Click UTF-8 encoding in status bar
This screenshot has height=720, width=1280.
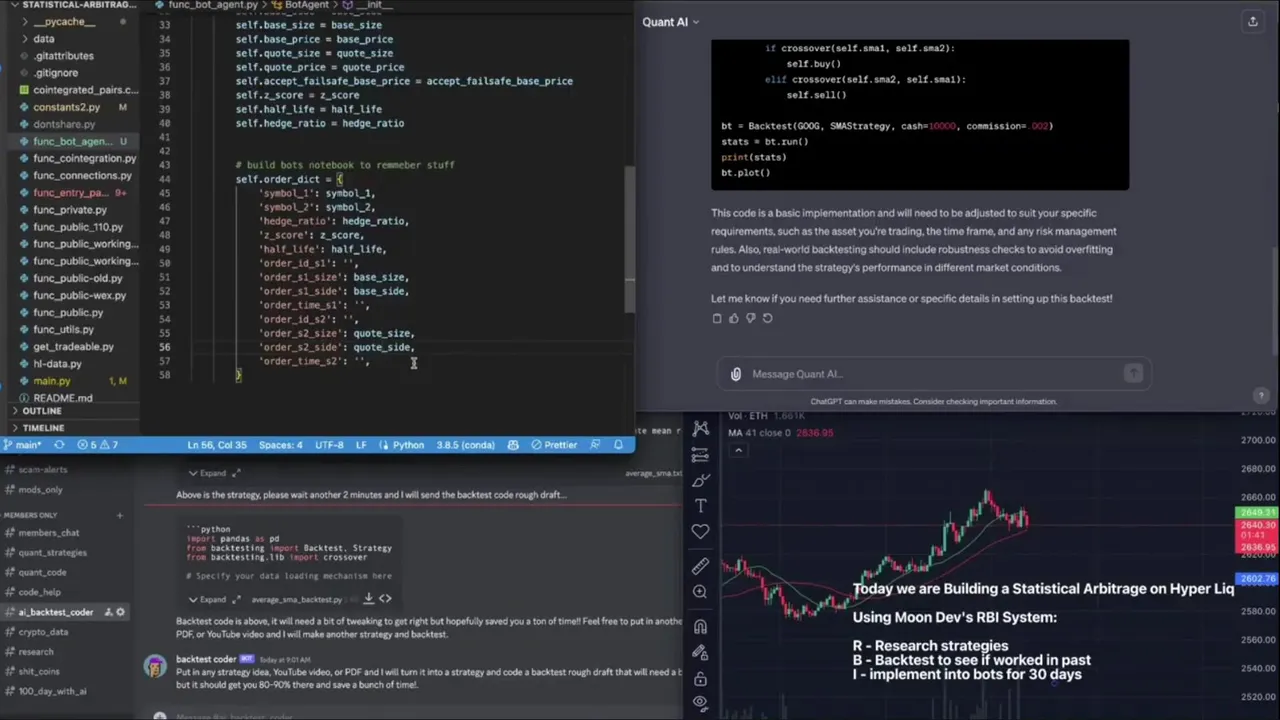coord(329,445)
